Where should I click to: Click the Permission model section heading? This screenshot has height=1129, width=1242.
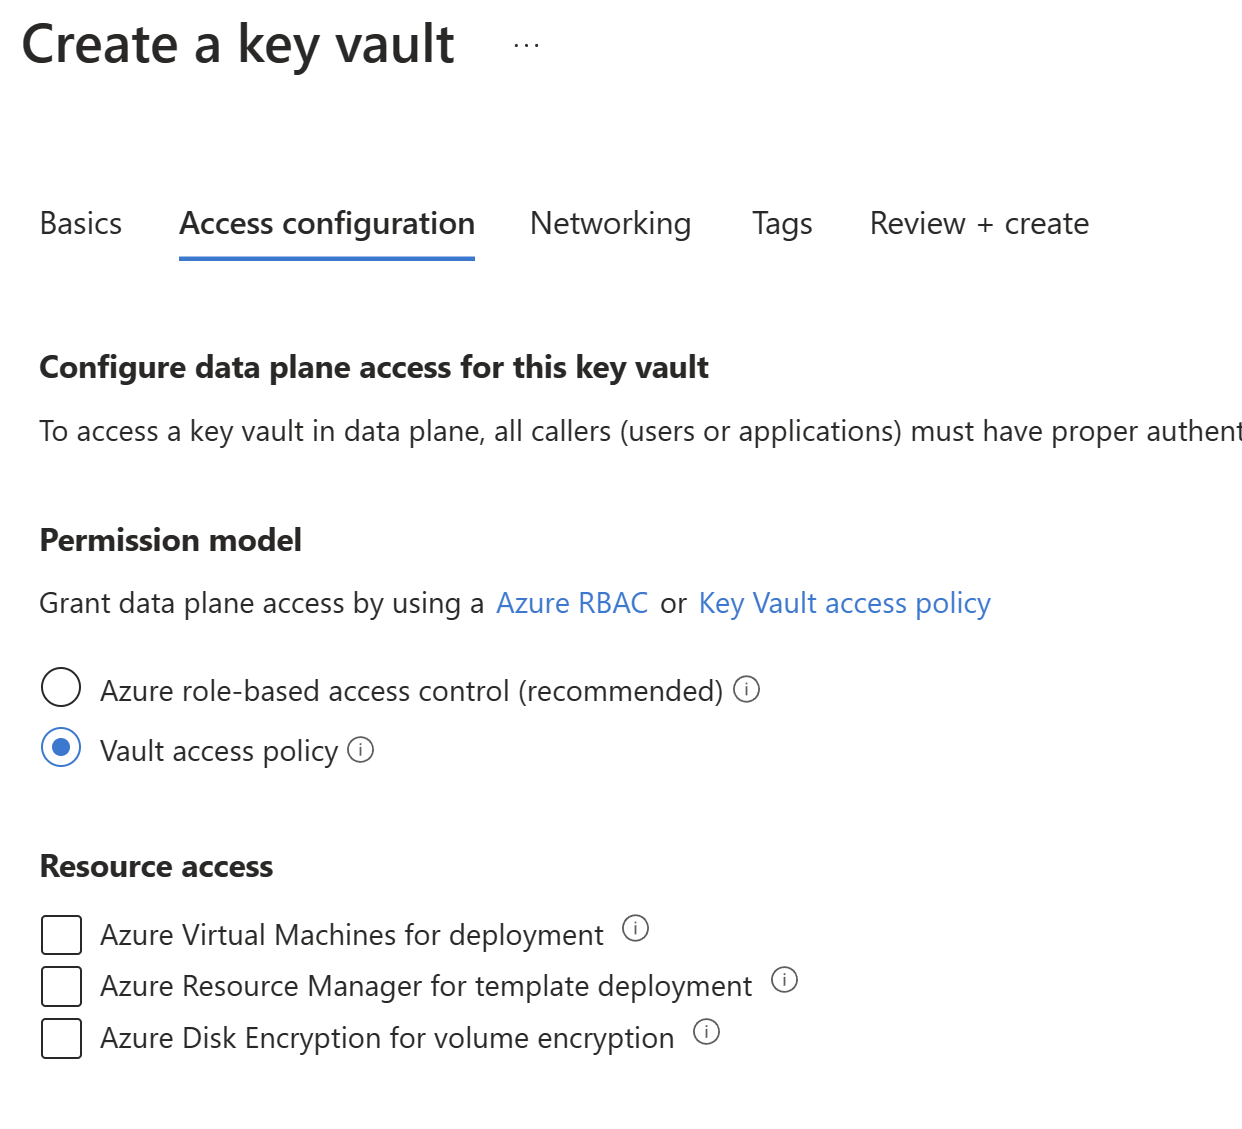pos(170,540)
